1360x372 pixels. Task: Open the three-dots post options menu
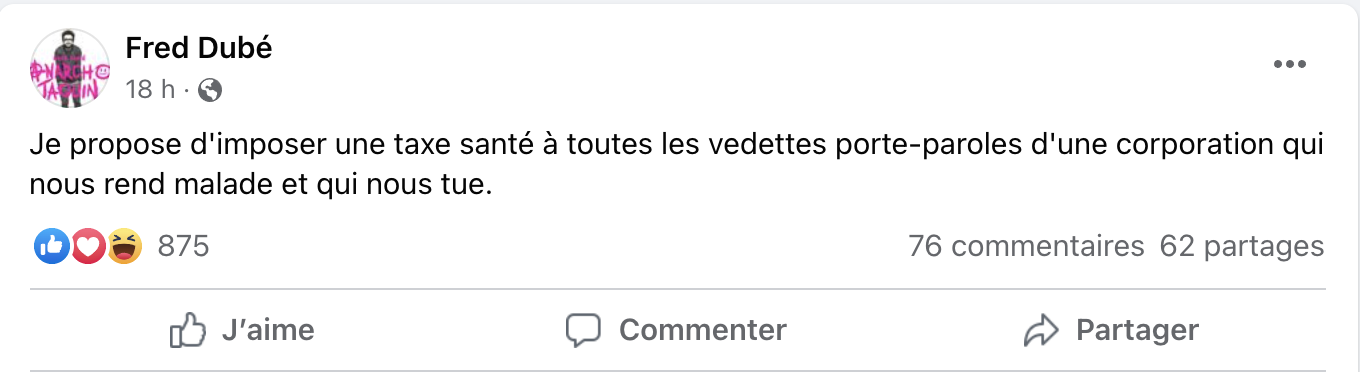1290,65
